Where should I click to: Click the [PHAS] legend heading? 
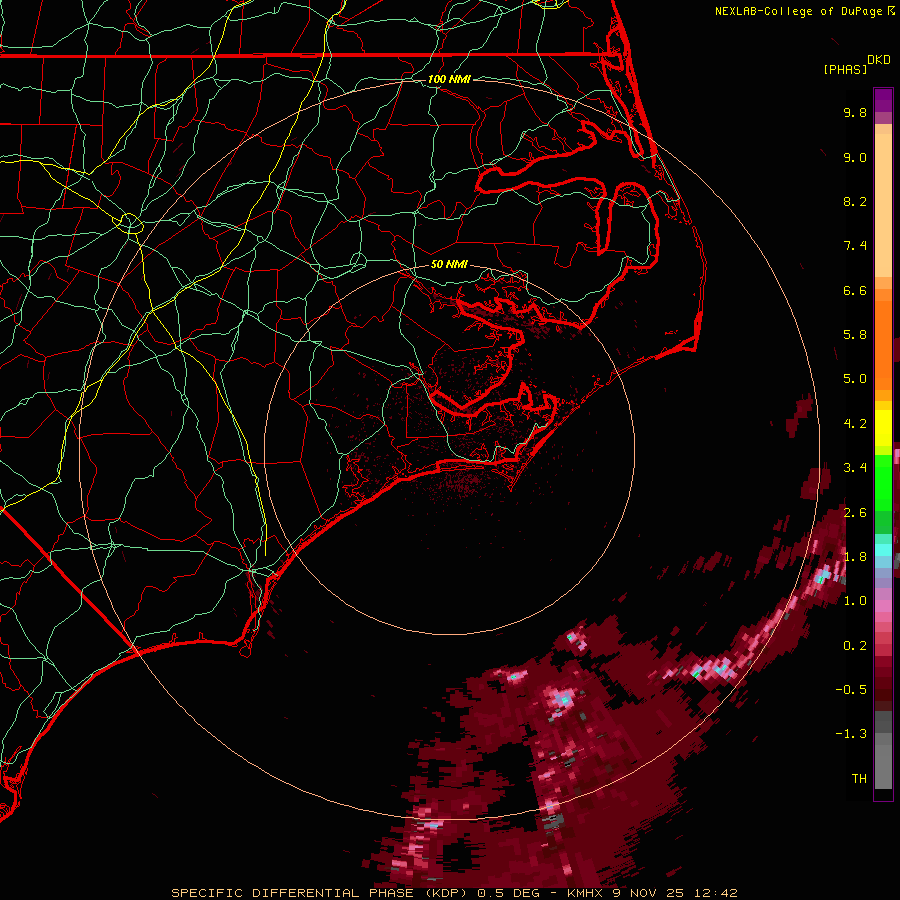[x=845, y=69]
